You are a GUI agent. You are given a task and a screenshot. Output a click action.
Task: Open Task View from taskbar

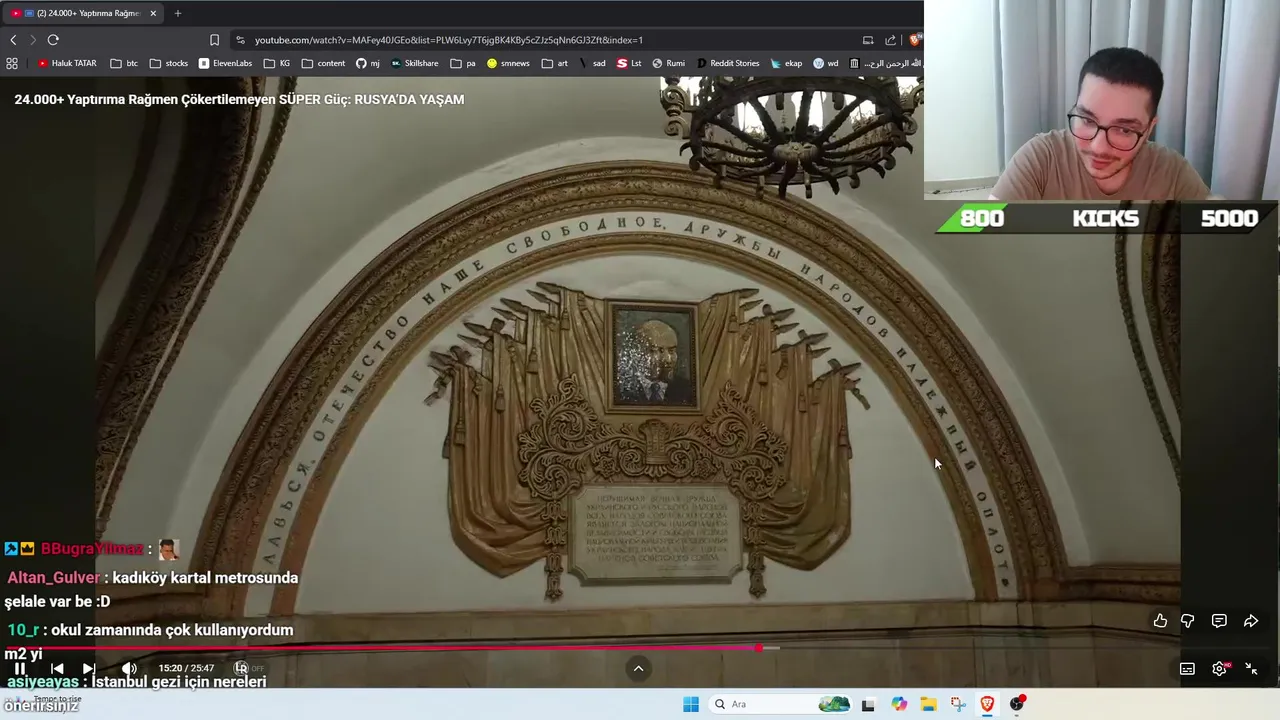pos(868,704)
